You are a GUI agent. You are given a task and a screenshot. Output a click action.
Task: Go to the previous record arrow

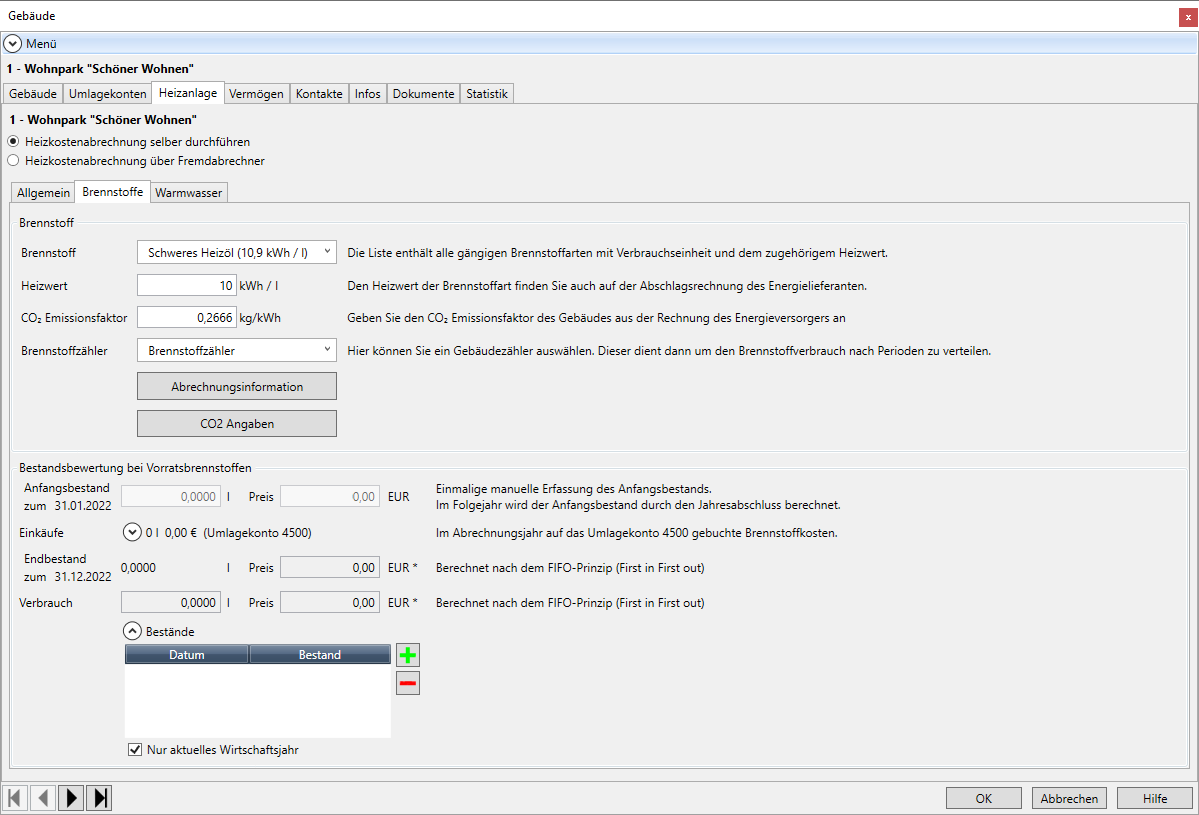(x=43, y=798)
